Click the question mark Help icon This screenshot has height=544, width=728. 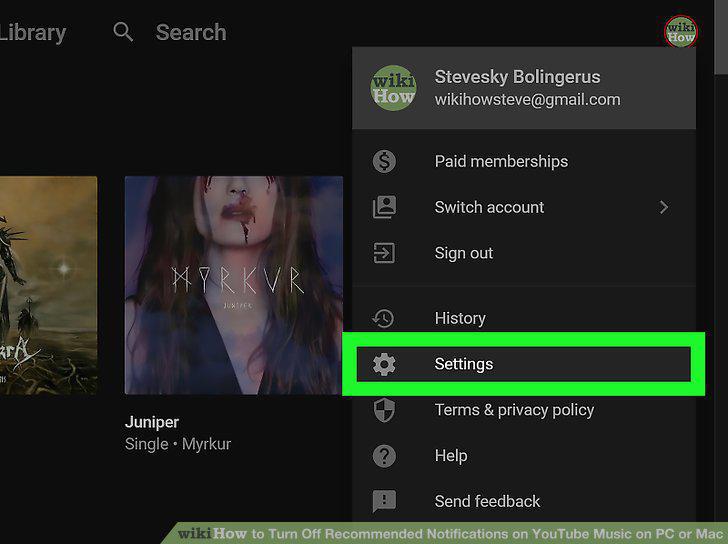(384, 456)
